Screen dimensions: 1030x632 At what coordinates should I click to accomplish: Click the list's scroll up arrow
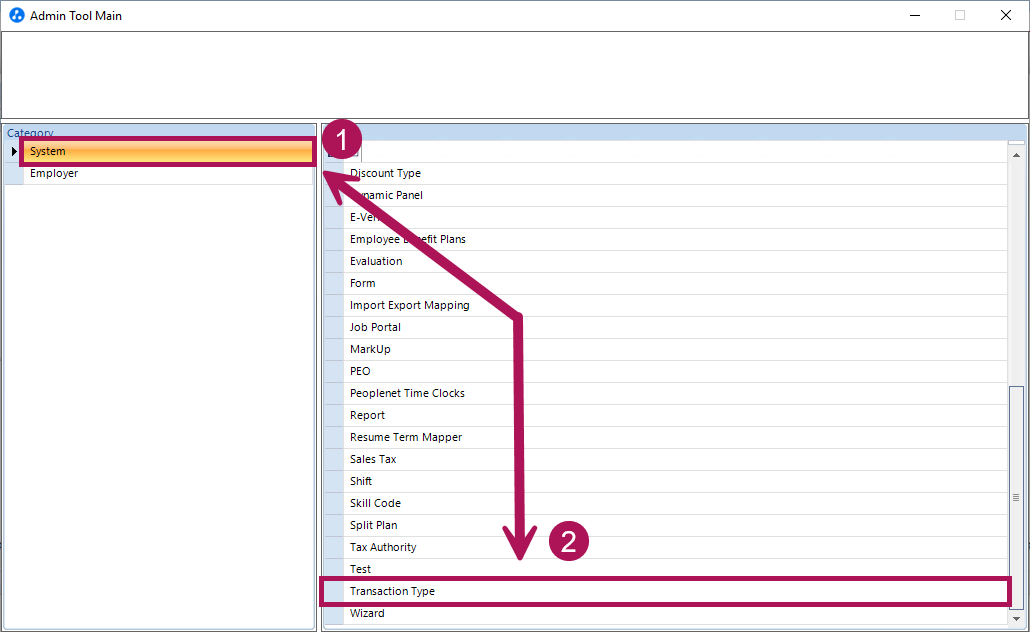(x=1016, y=155)
